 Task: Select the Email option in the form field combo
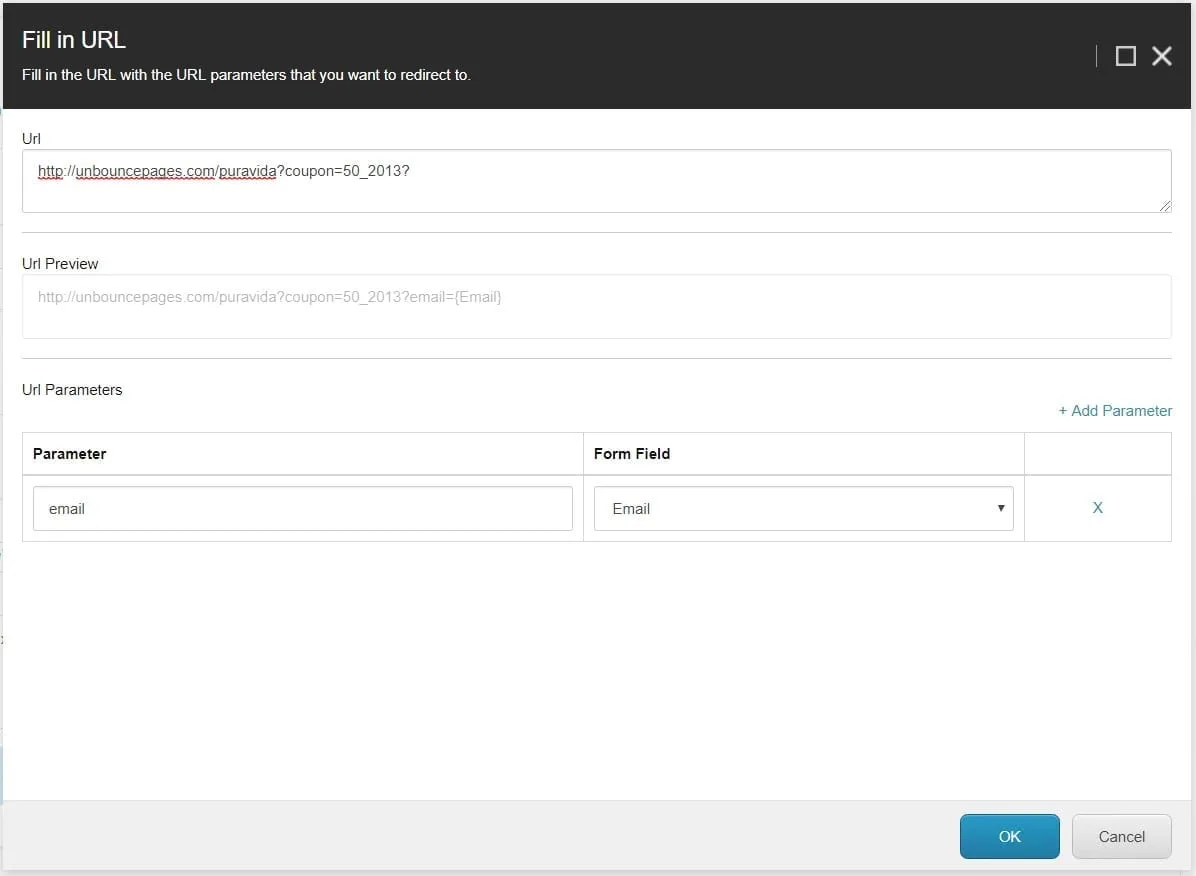pyautogui.click(x=800, y=508)
